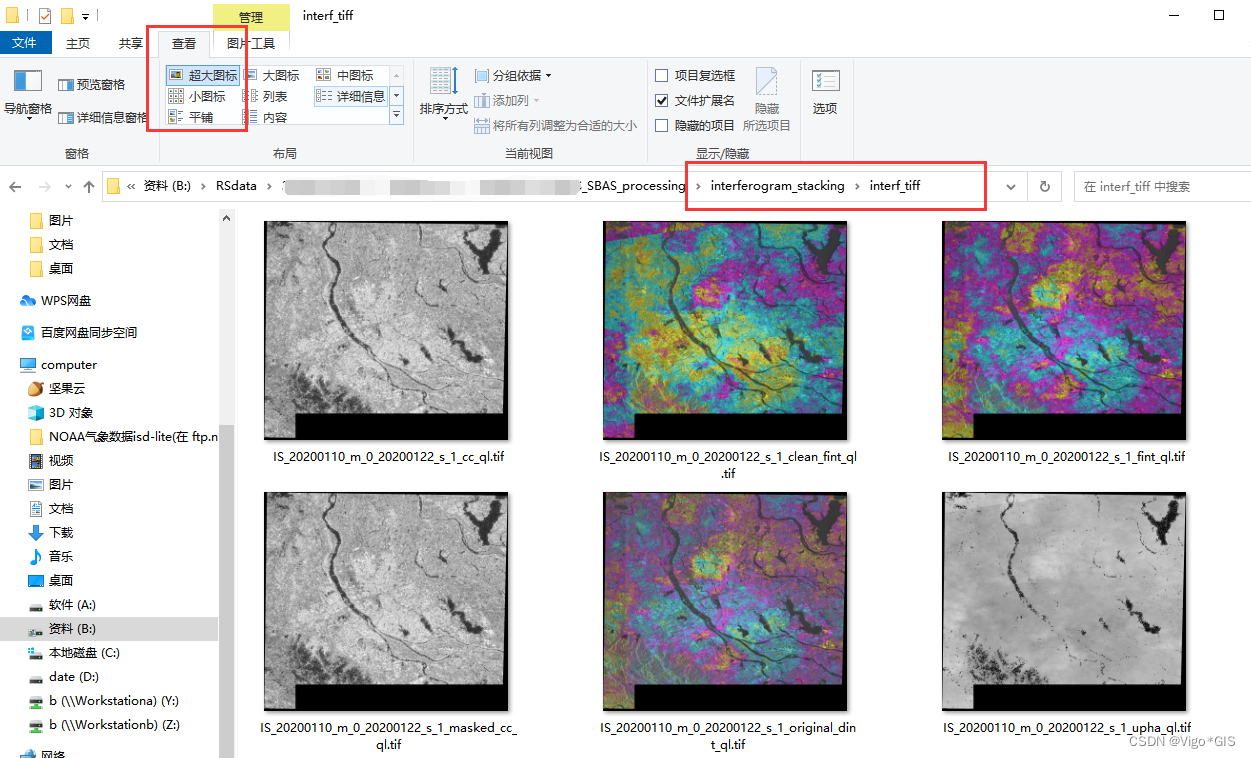
Task: Open Quick Access Toolbar customize dropdown
Action: pyautogui.click(x=85, y=16)
